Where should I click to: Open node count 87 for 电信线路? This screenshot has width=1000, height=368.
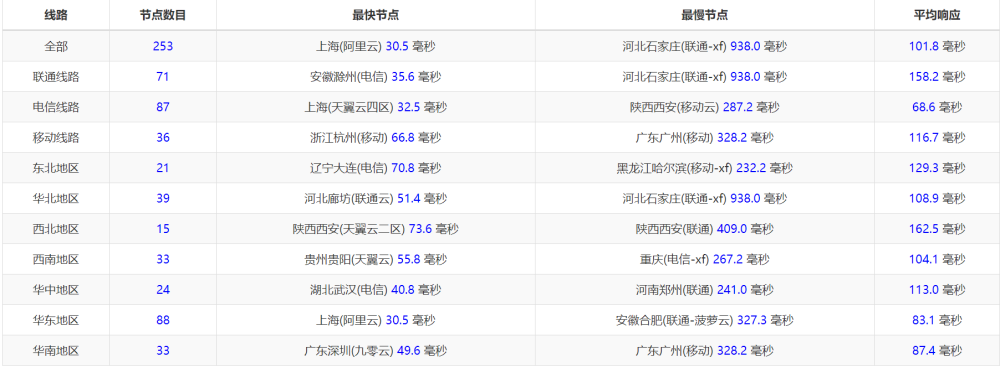click(x=163, y=107)
